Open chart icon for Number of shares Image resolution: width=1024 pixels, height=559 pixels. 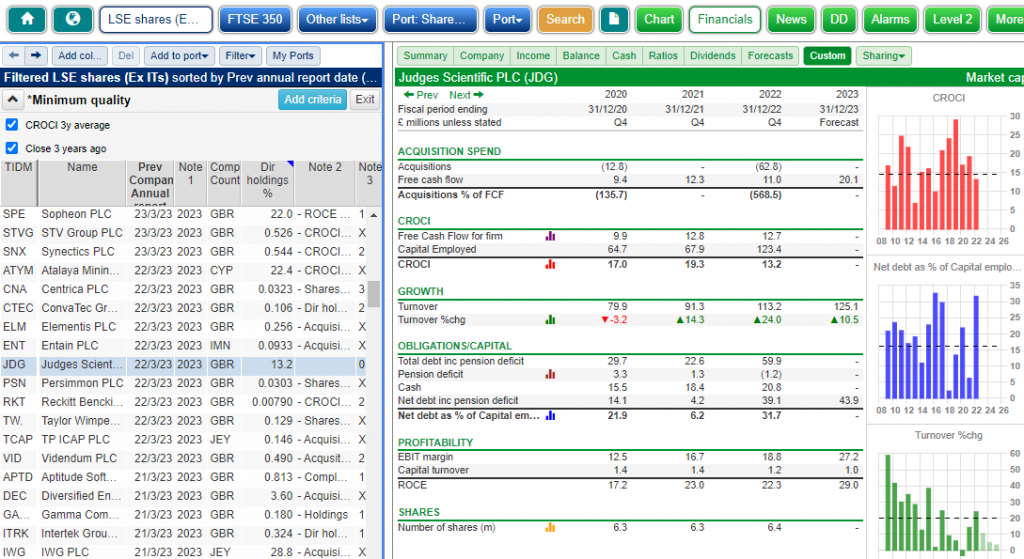coord(550,528)
